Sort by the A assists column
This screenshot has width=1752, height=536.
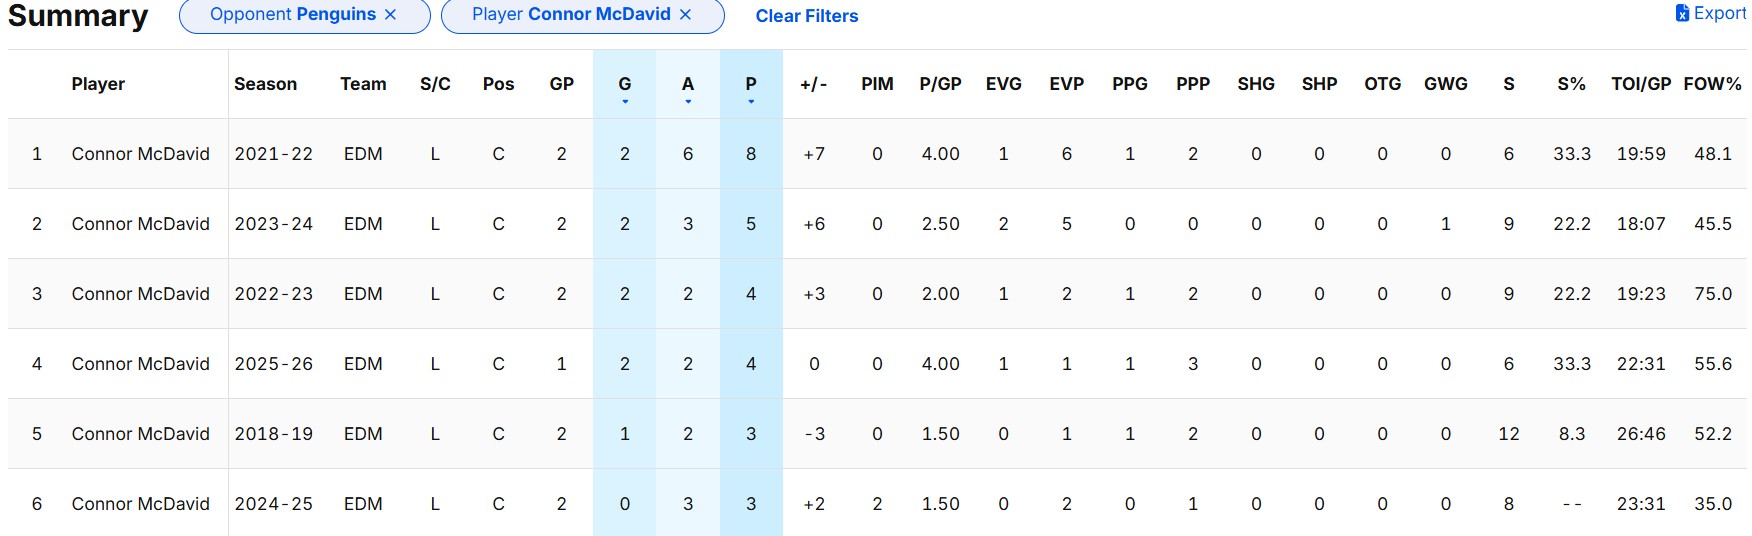[x=688, y=84]
